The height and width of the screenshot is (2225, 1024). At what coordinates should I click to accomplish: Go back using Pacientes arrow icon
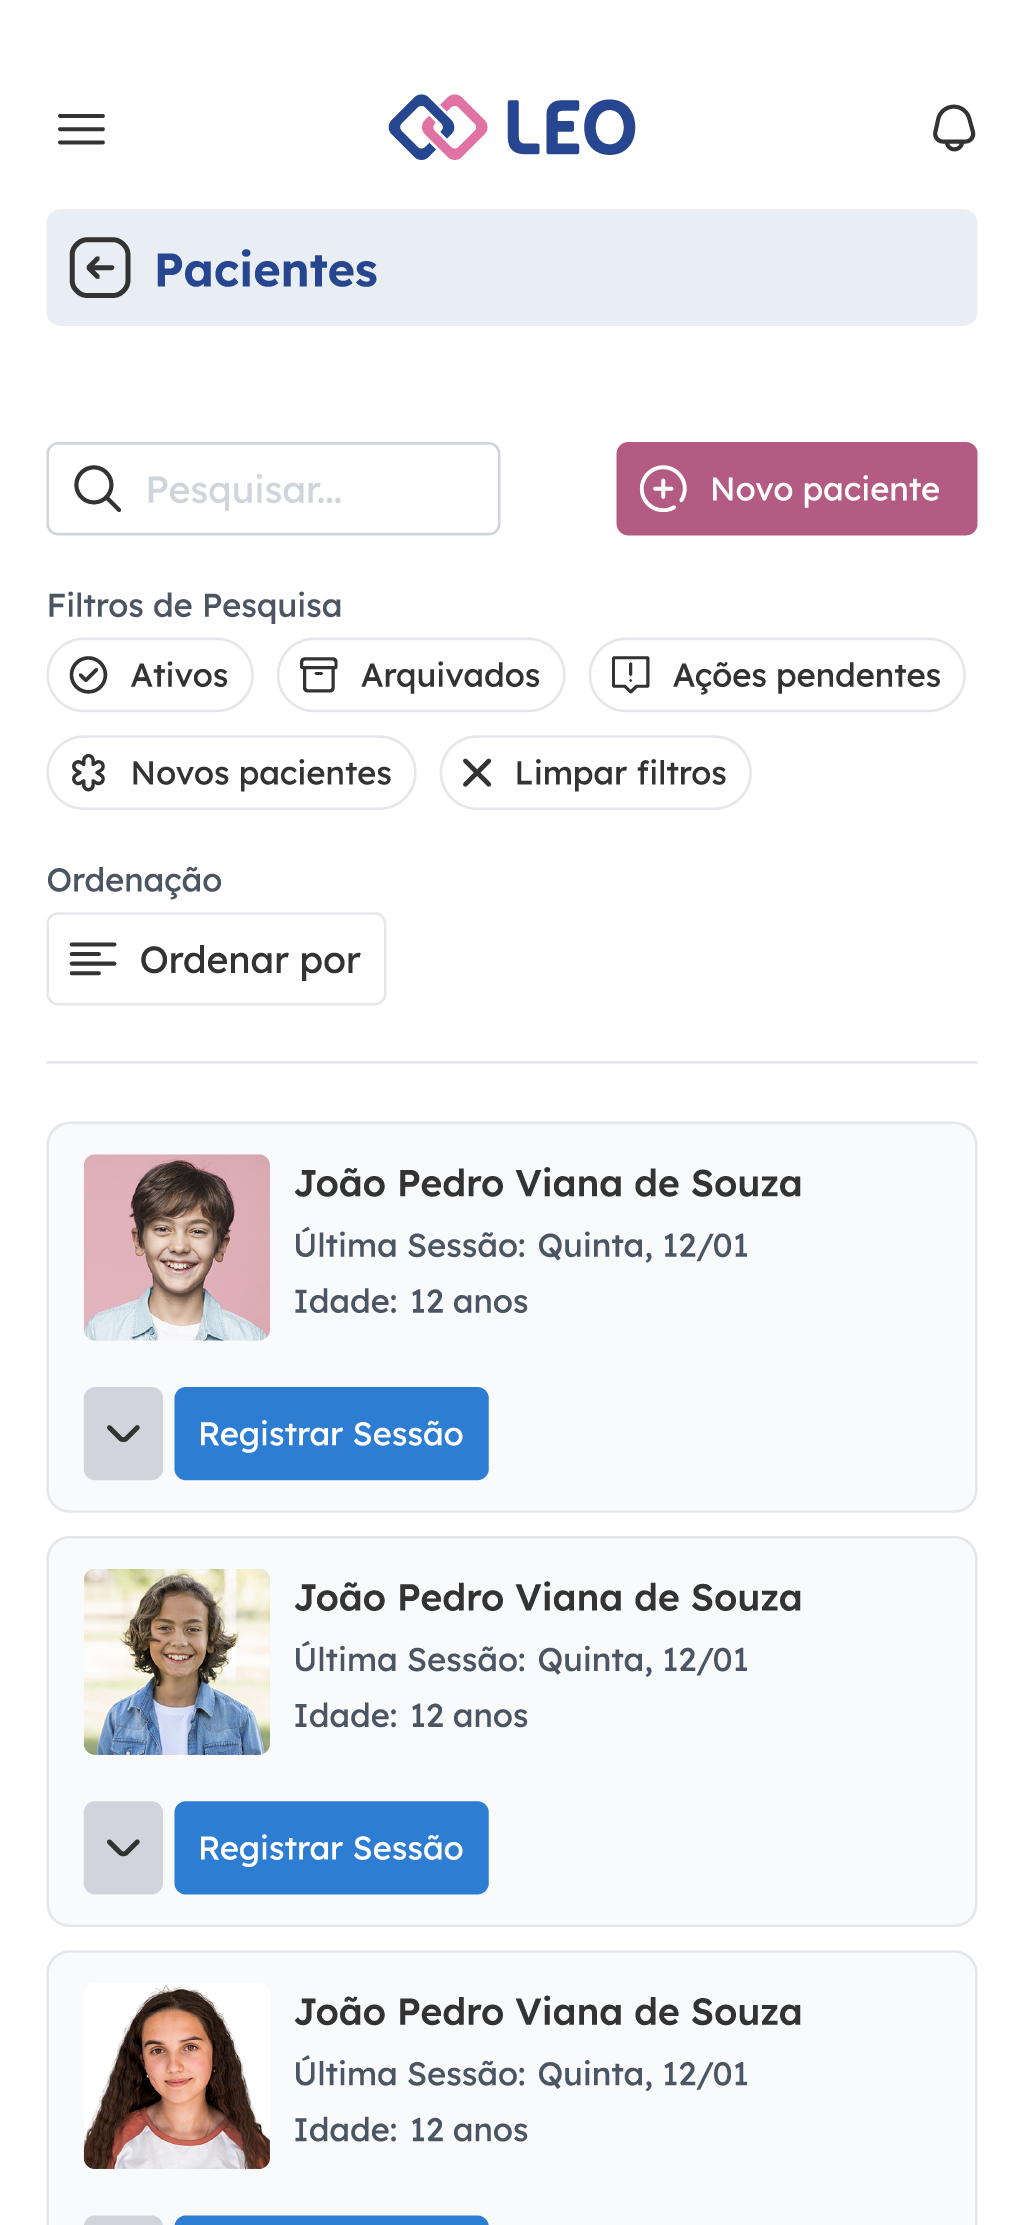click(x=100, y=268)
